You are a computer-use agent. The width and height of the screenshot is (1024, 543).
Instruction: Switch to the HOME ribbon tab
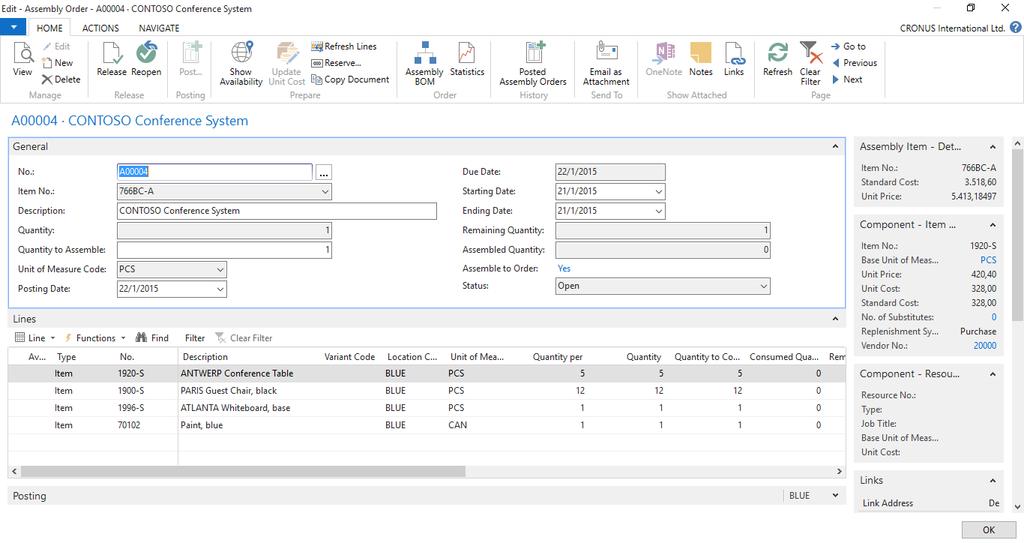[x=50, y=28]
